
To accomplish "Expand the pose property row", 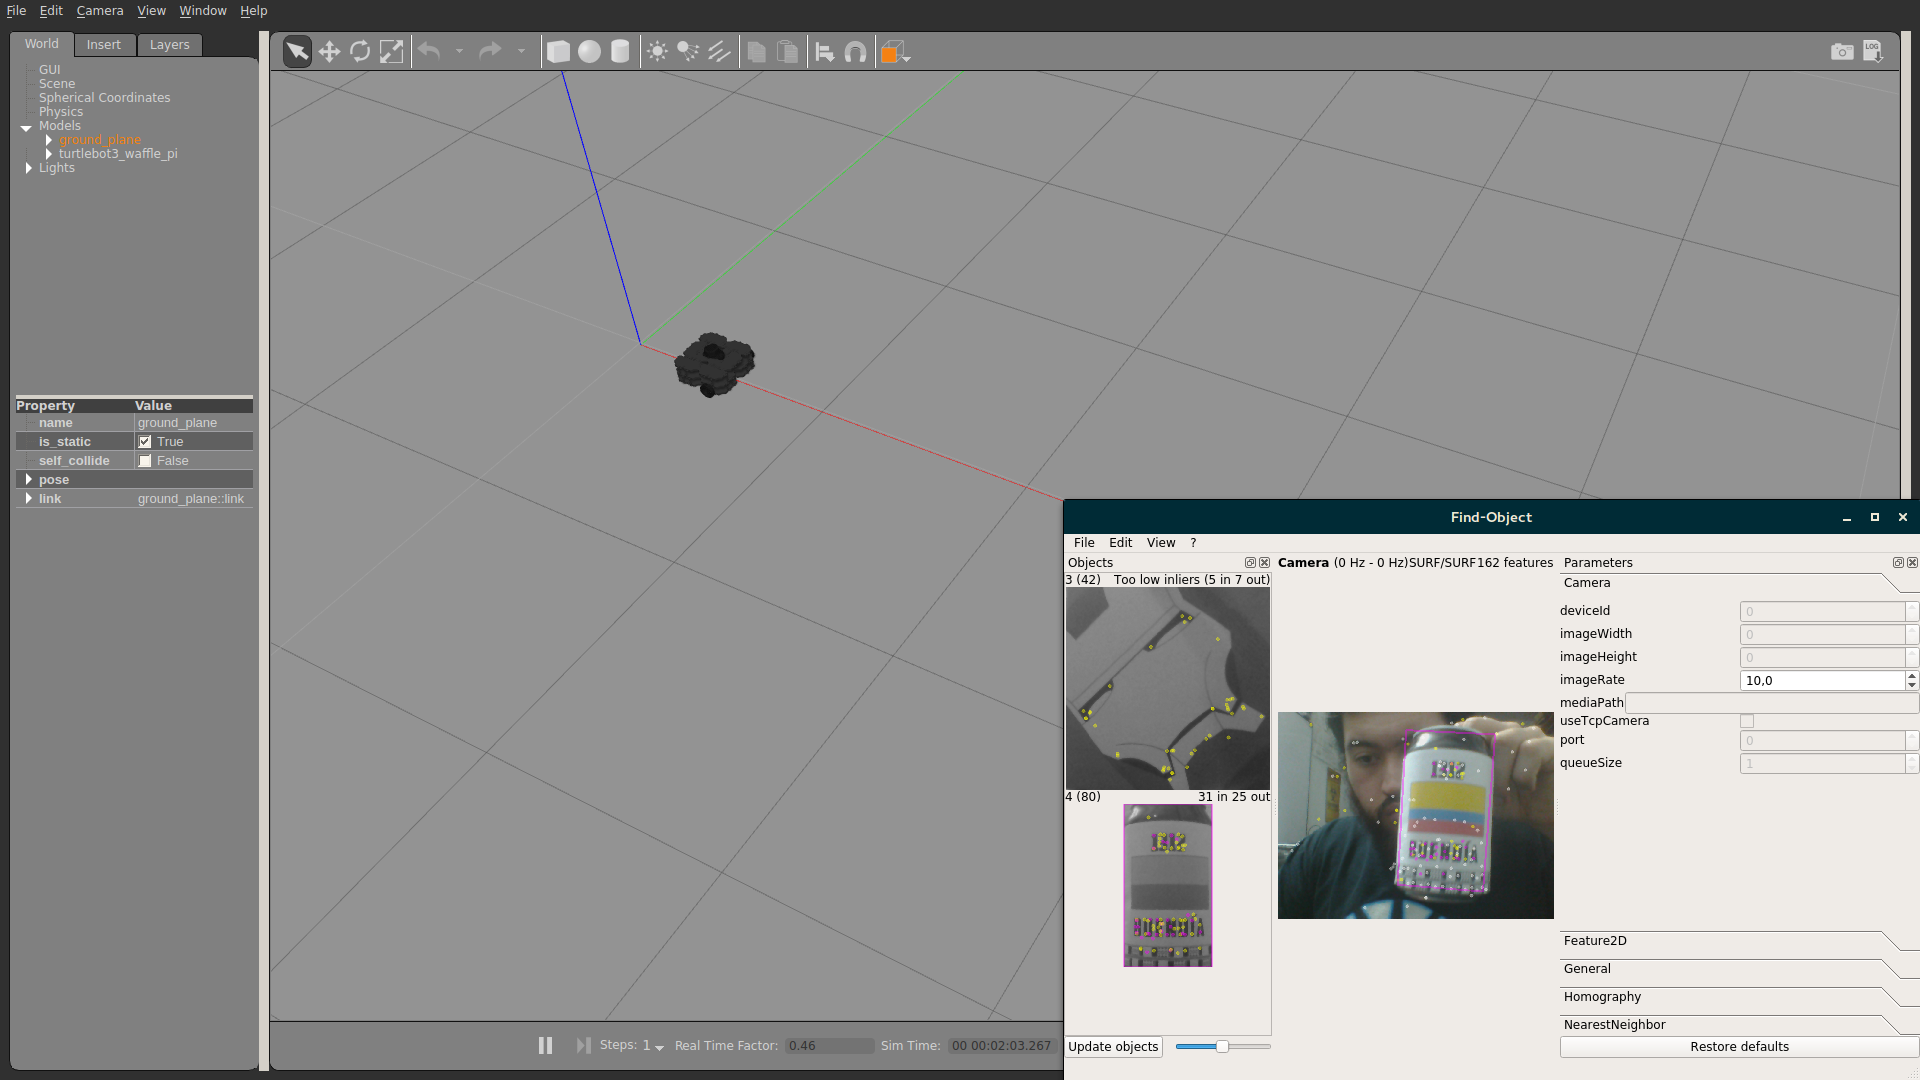I will (x=29, y=479).
